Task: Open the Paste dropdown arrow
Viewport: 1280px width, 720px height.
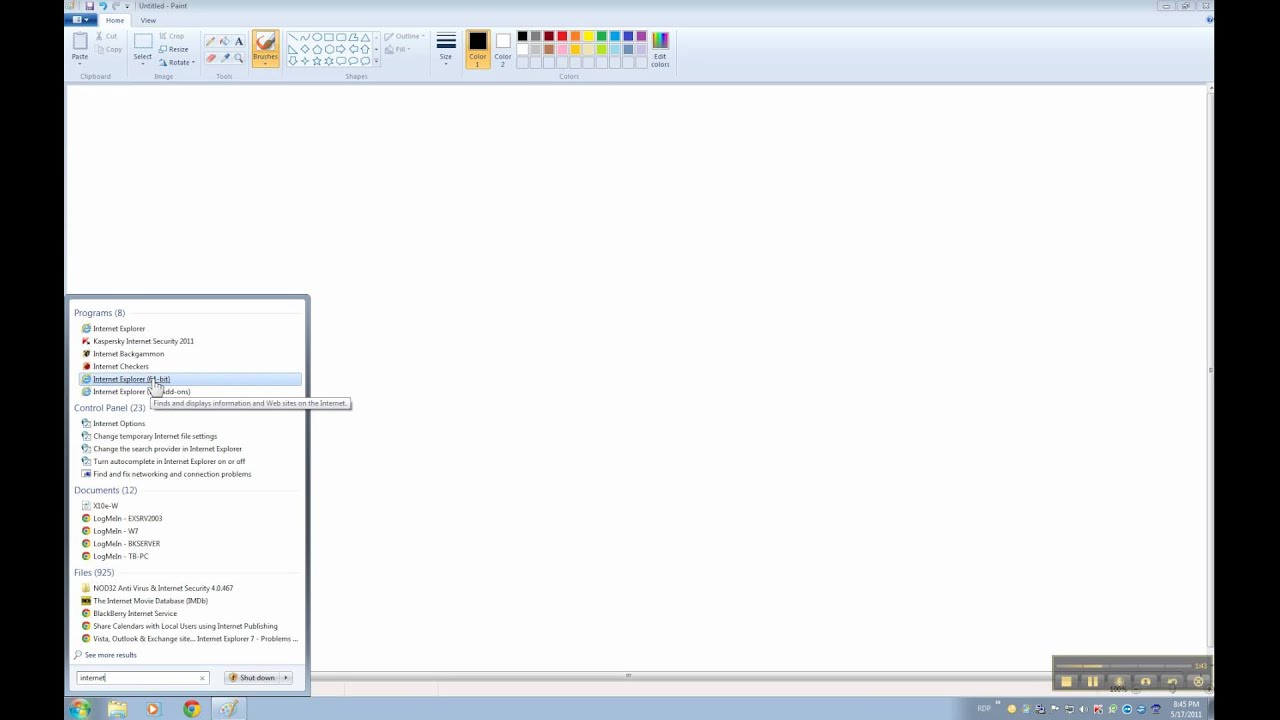Action: (80, 63)
